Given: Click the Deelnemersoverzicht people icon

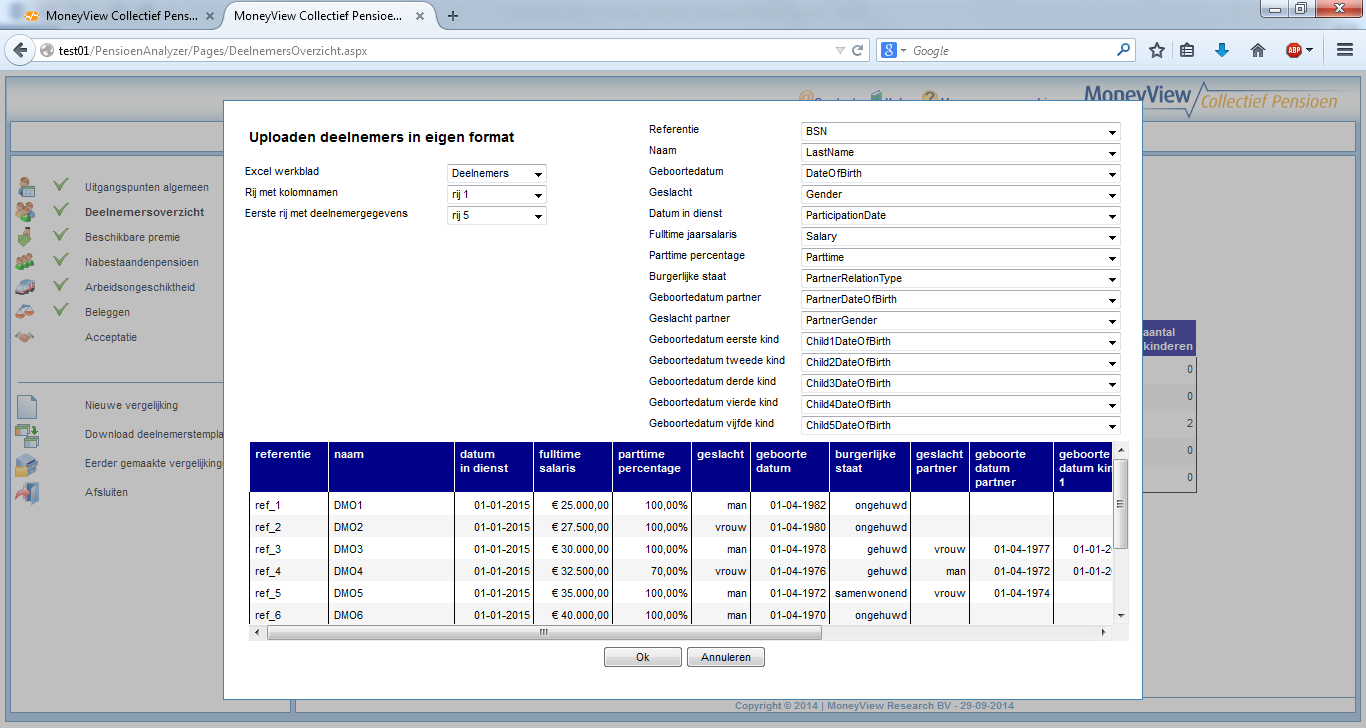Looking at the screenshot, I should coord(27,211).
